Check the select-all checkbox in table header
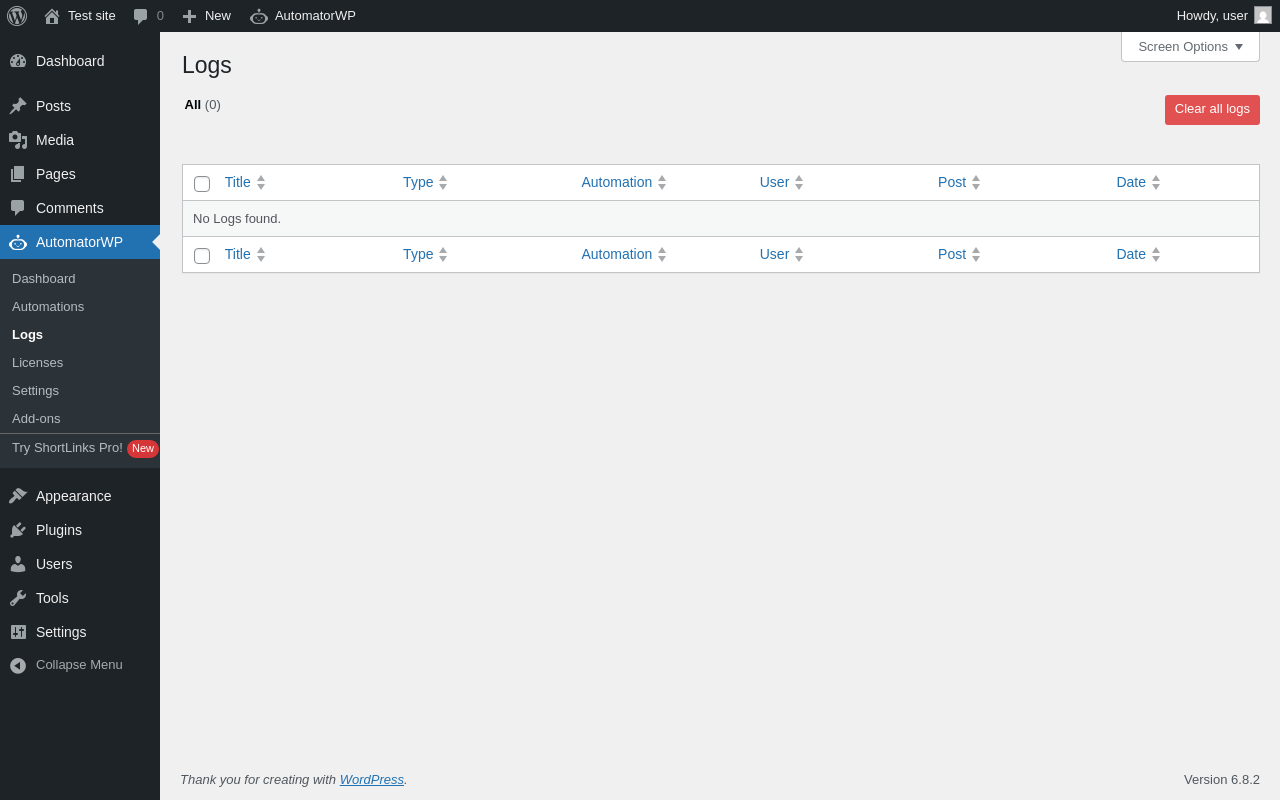The width and height of the screenshot is (1280, 800). point(202,184)
